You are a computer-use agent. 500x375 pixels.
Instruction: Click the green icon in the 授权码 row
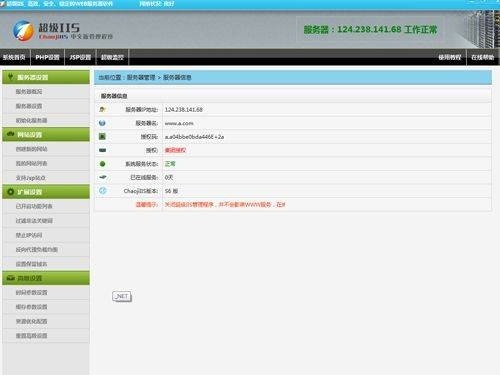[102, 136]
